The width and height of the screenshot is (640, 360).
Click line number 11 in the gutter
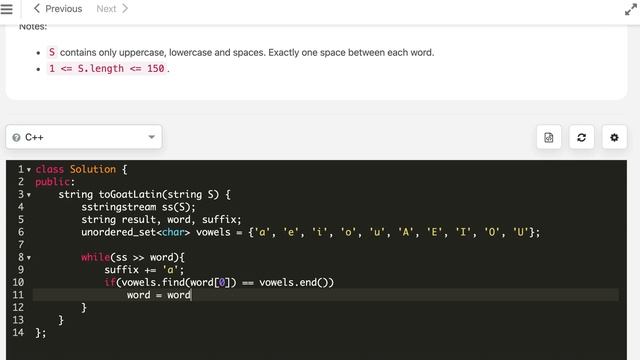click(x=18, y=295)
